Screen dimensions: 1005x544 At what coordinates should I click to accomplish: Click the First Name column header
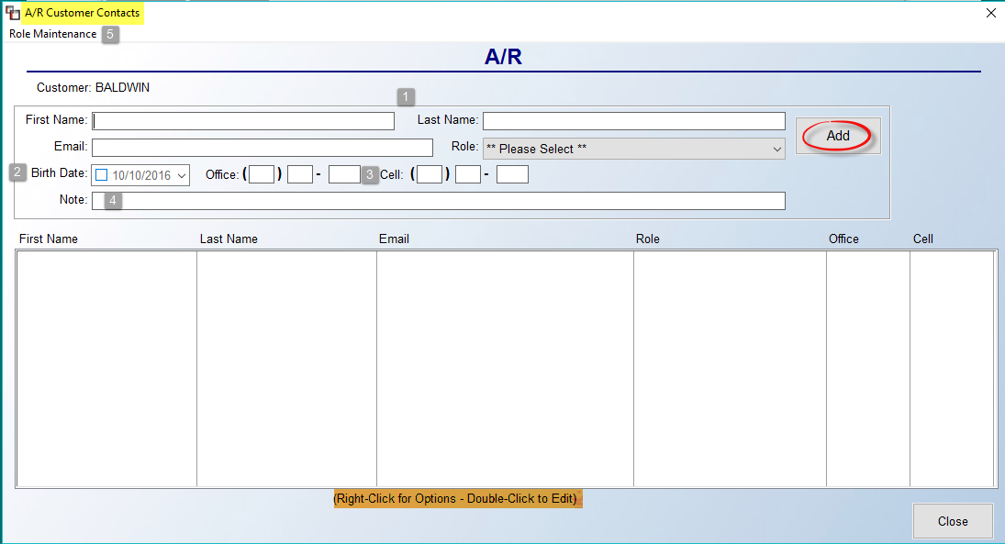[x=49, y=239]
